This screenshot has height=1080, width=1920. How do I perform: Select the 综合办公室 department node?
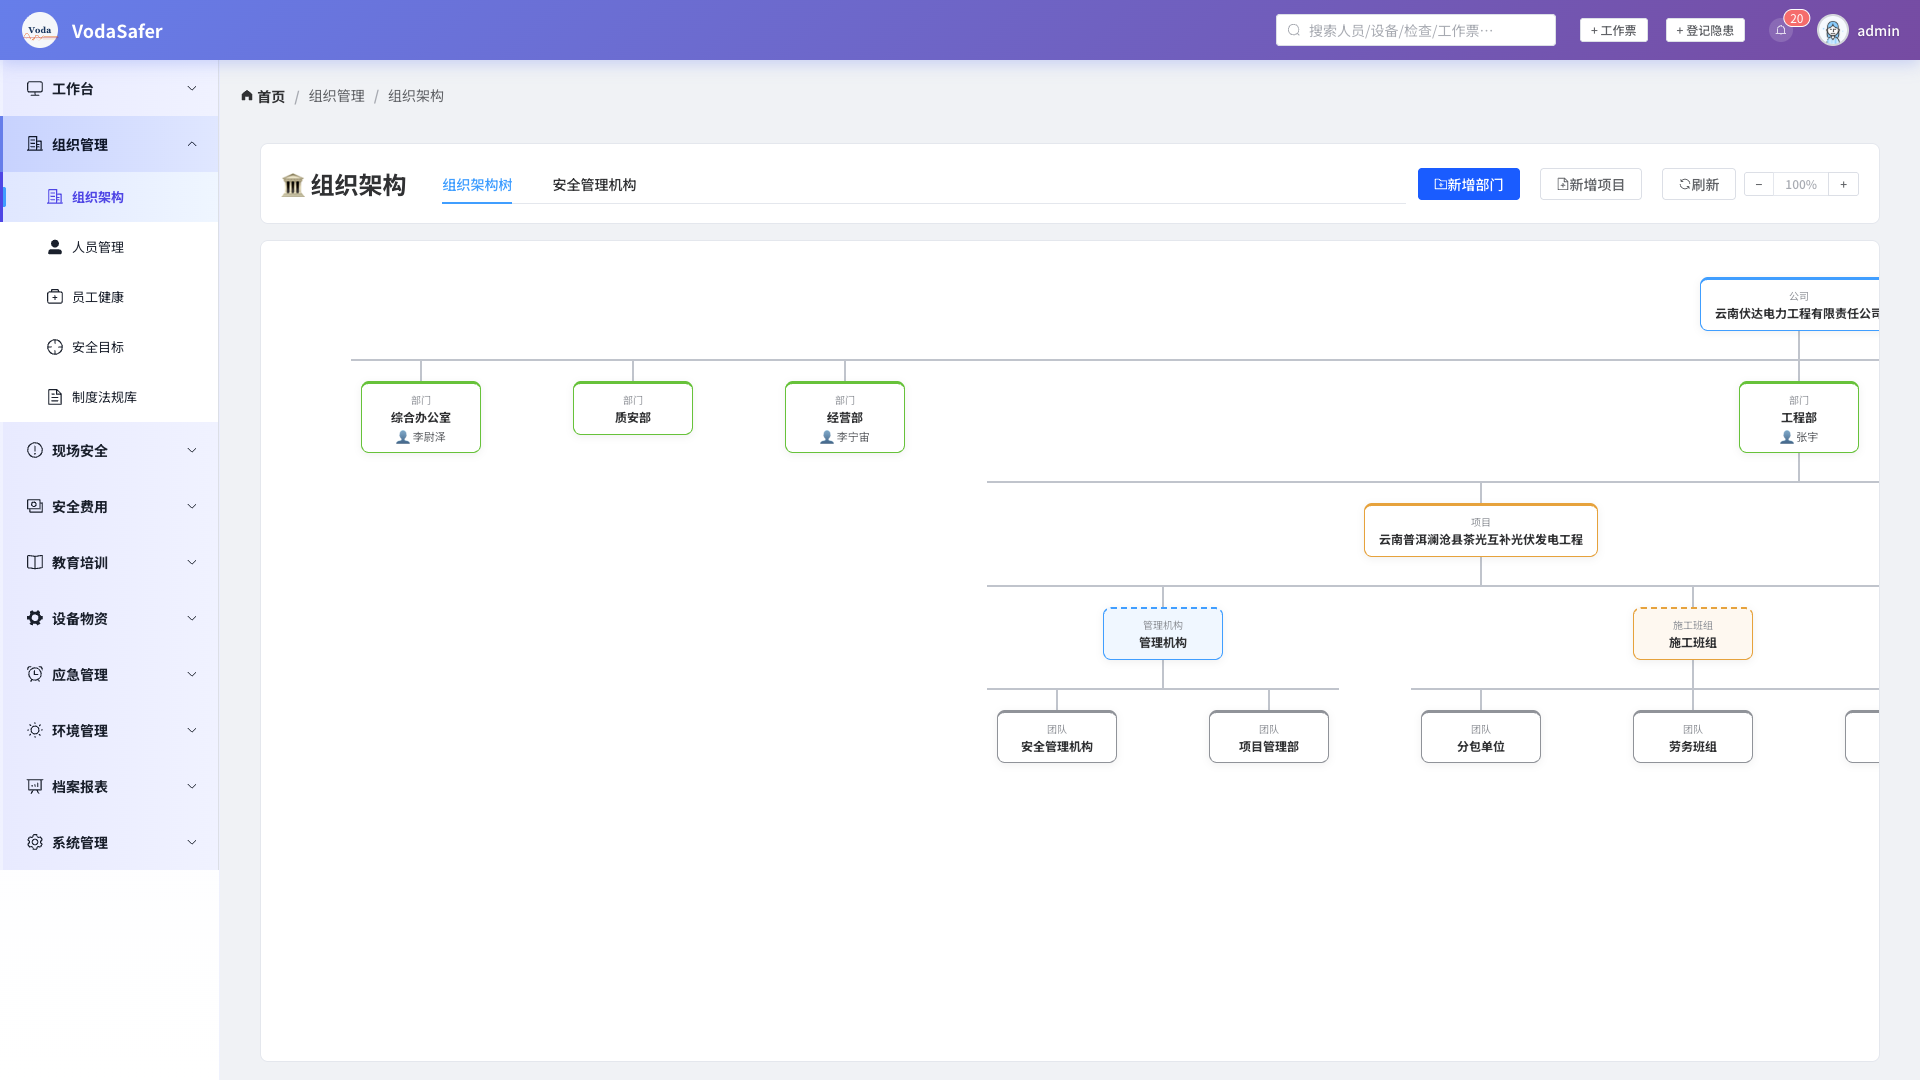(421, 417)
